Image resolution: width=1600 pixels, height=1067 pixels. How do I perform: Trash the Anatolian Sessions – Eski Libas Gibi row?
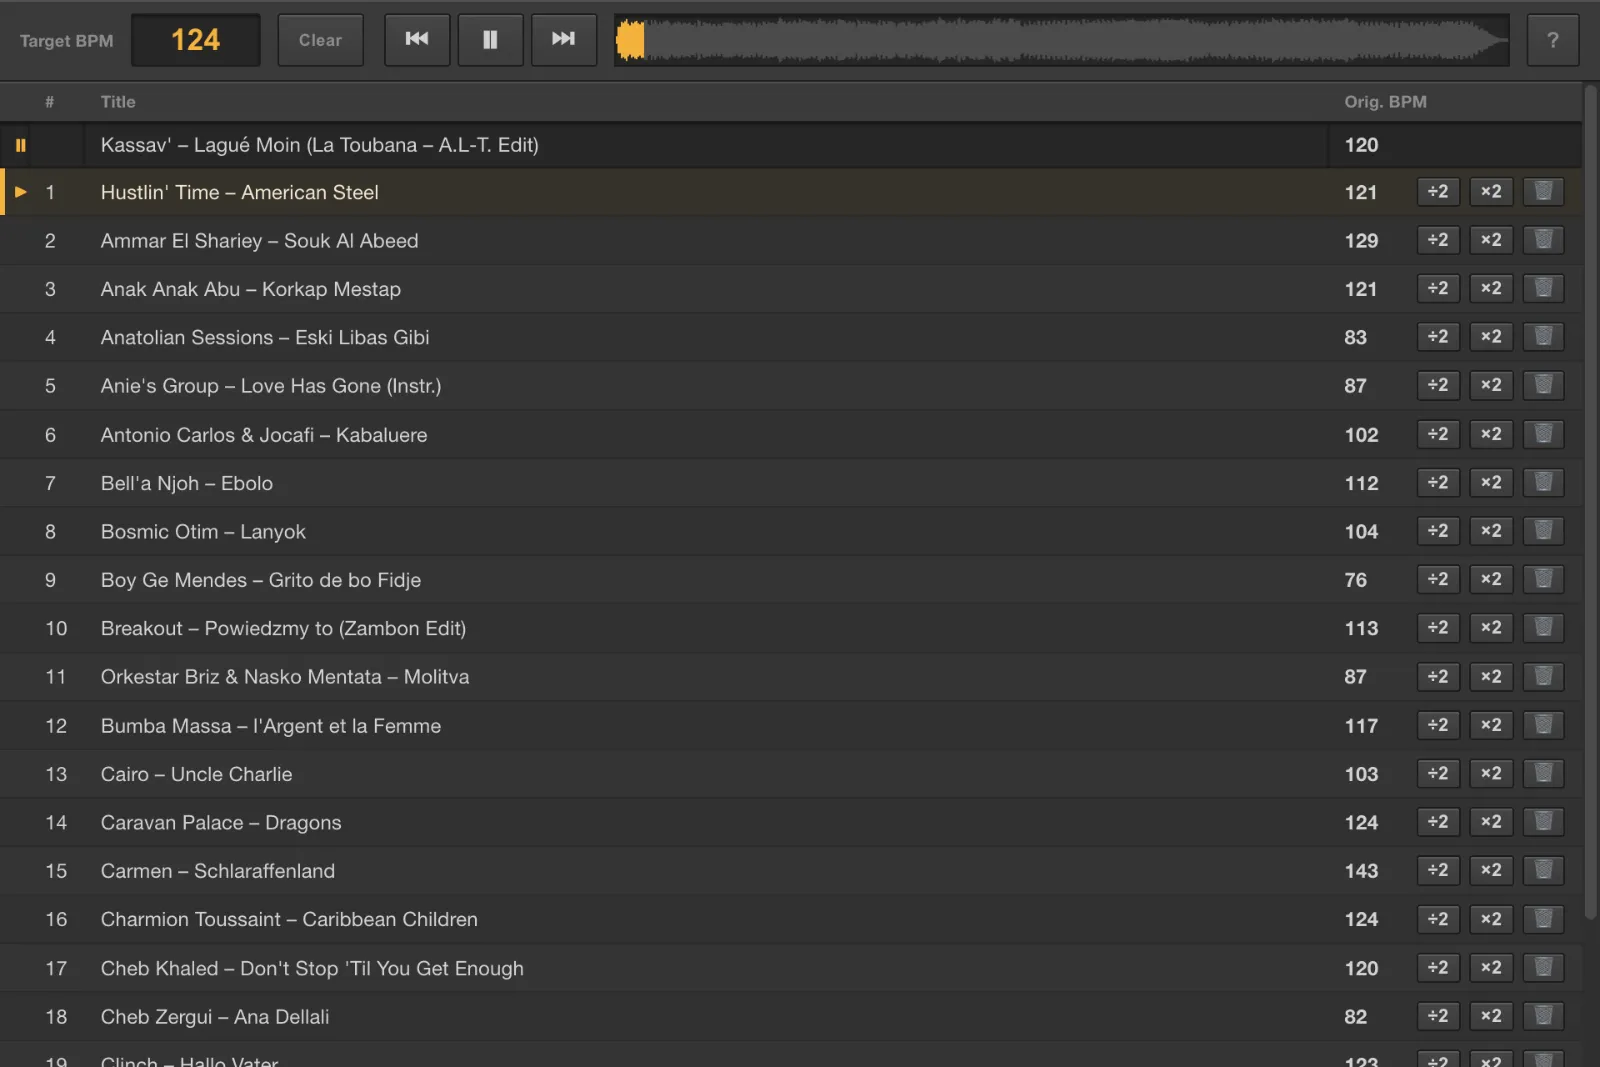coord(1543,337)
